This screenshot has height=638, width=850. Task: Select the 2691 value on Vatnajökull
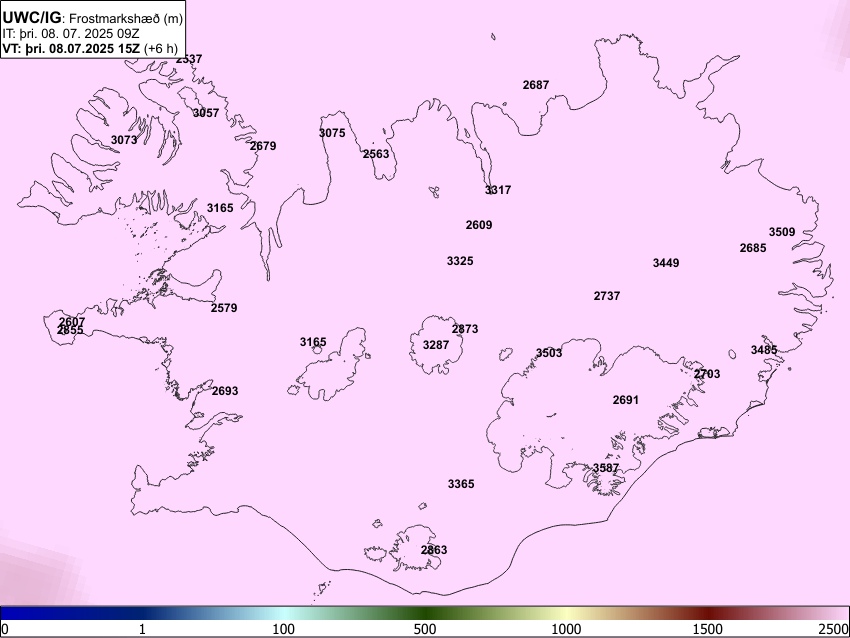(x=626, y=400)
